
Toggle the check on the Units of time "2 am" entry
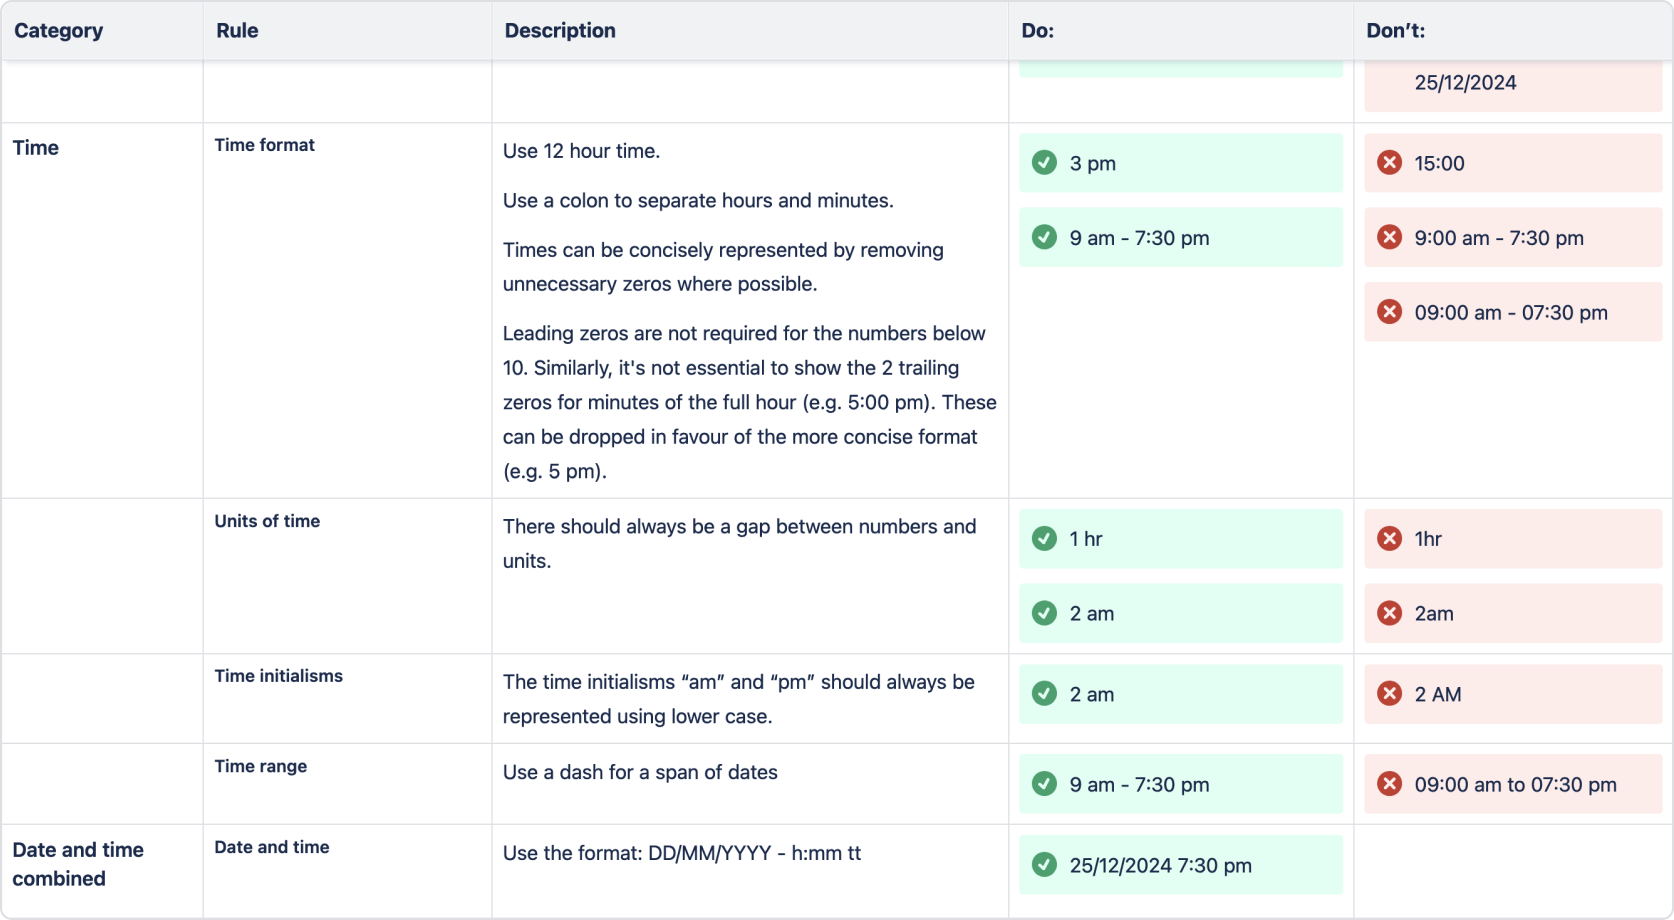point(1045,614)
